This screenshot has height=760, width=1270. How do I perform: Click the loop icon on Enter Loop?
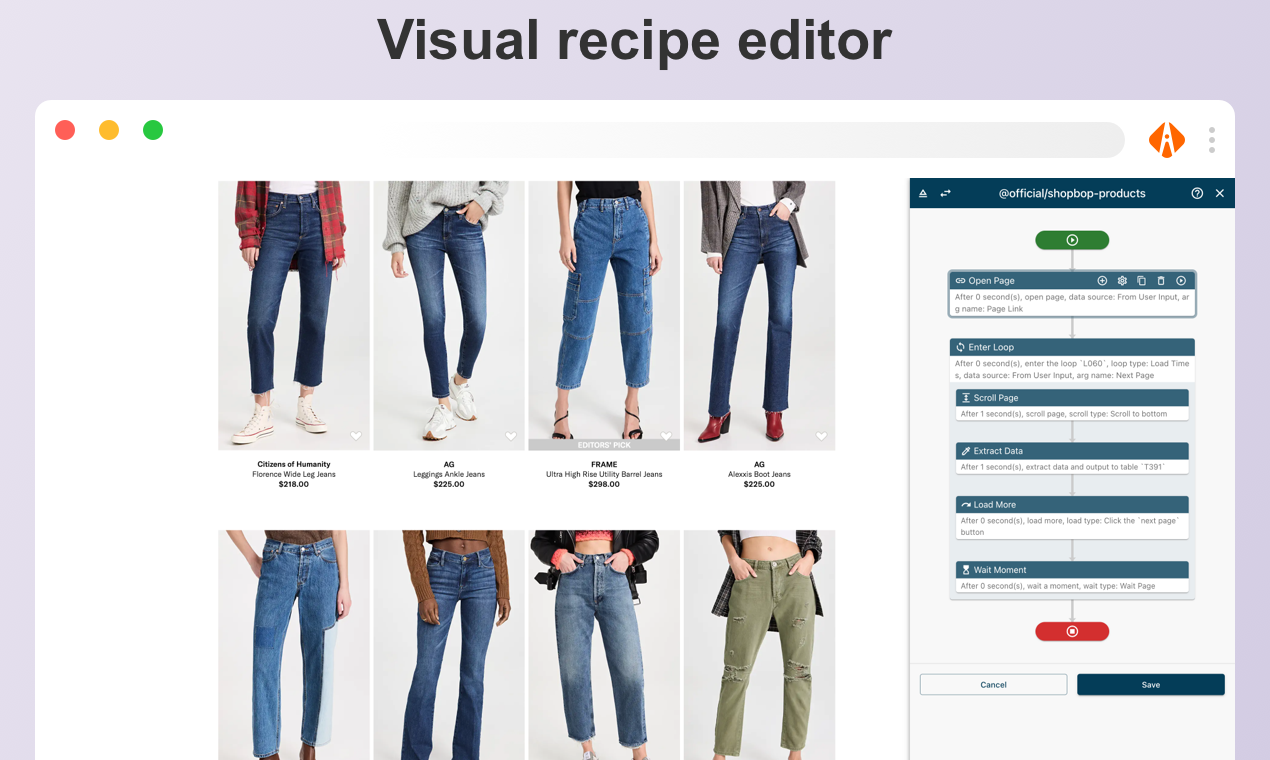[960, 347]
